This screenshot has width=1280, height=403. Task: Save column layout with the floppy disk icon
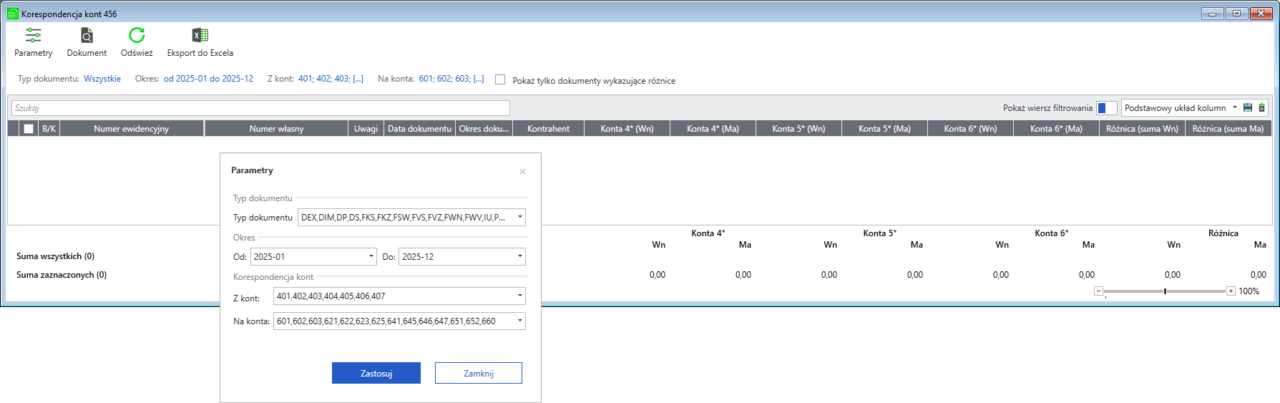point(1247,108)
